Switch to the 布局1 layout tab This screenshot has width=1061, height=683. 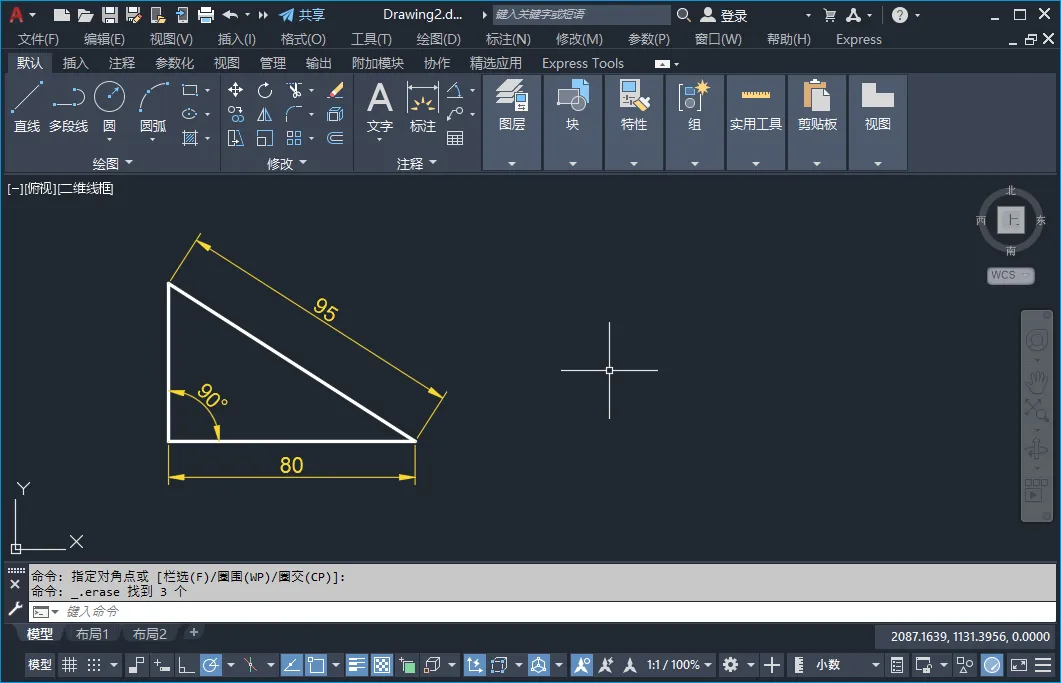pos(92,634)
